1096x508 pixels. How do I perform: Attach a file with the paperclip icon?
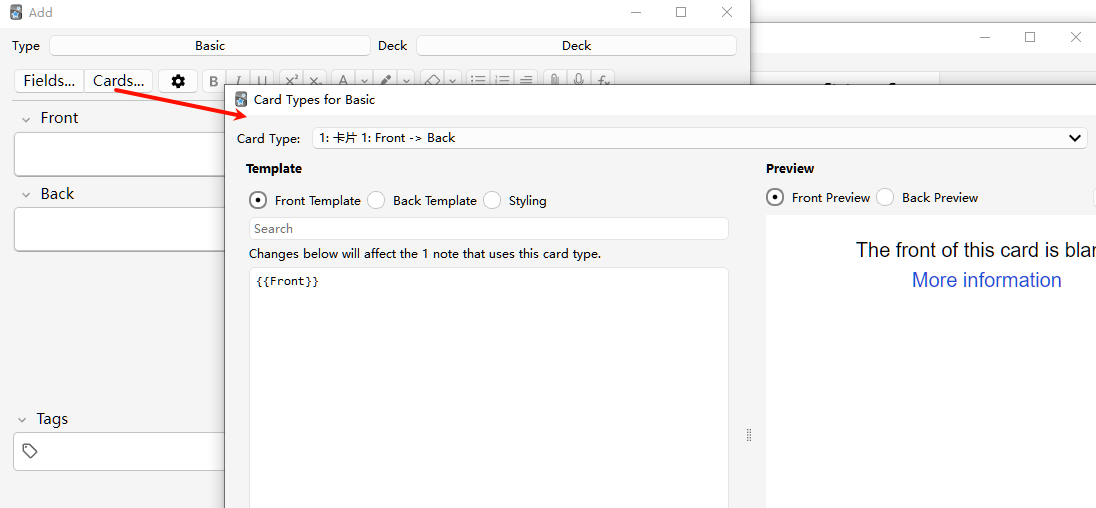(554, 80)
